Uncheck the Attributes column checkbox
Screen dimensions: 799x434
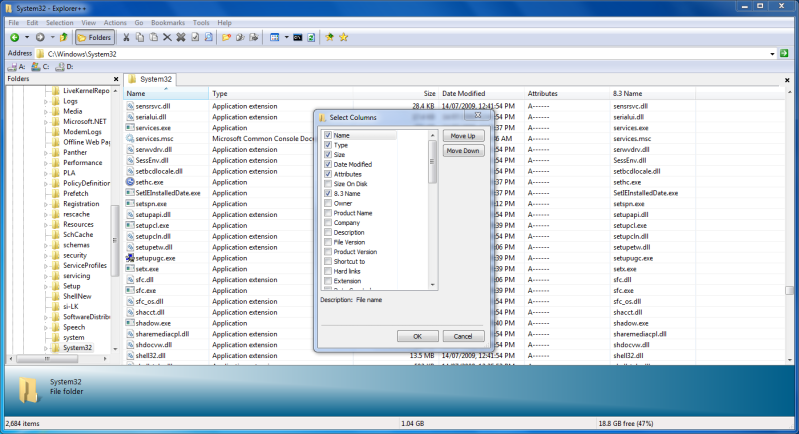[328, 174]
